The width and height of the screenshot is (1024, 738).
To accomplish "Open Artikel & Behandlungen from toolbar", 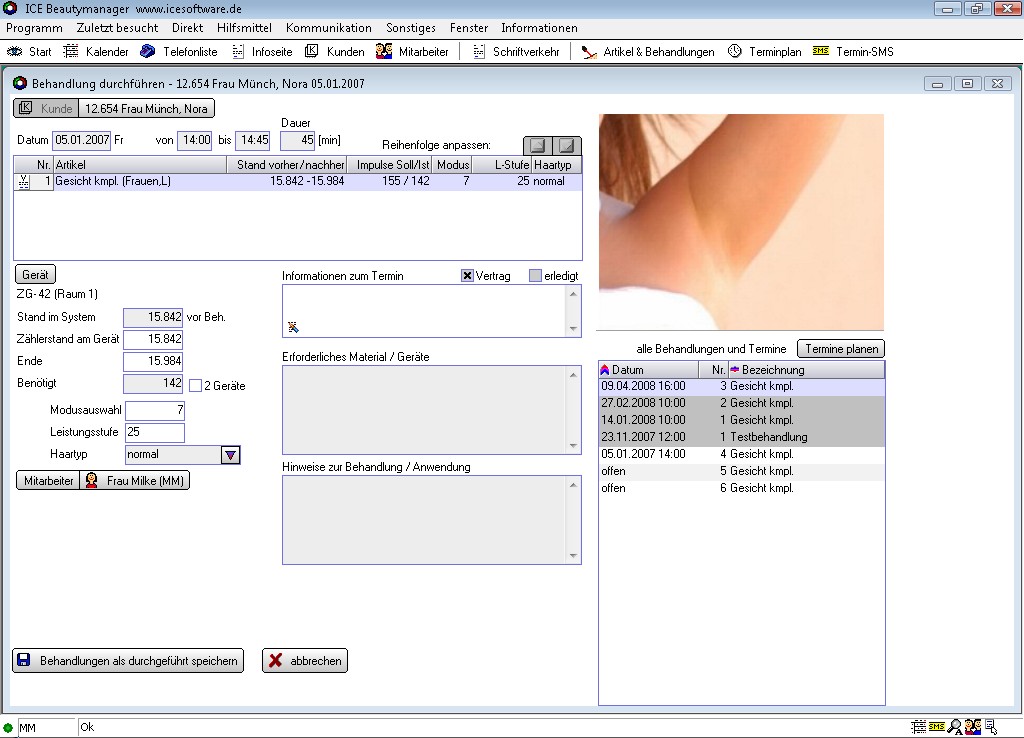I will coord(590,51).
